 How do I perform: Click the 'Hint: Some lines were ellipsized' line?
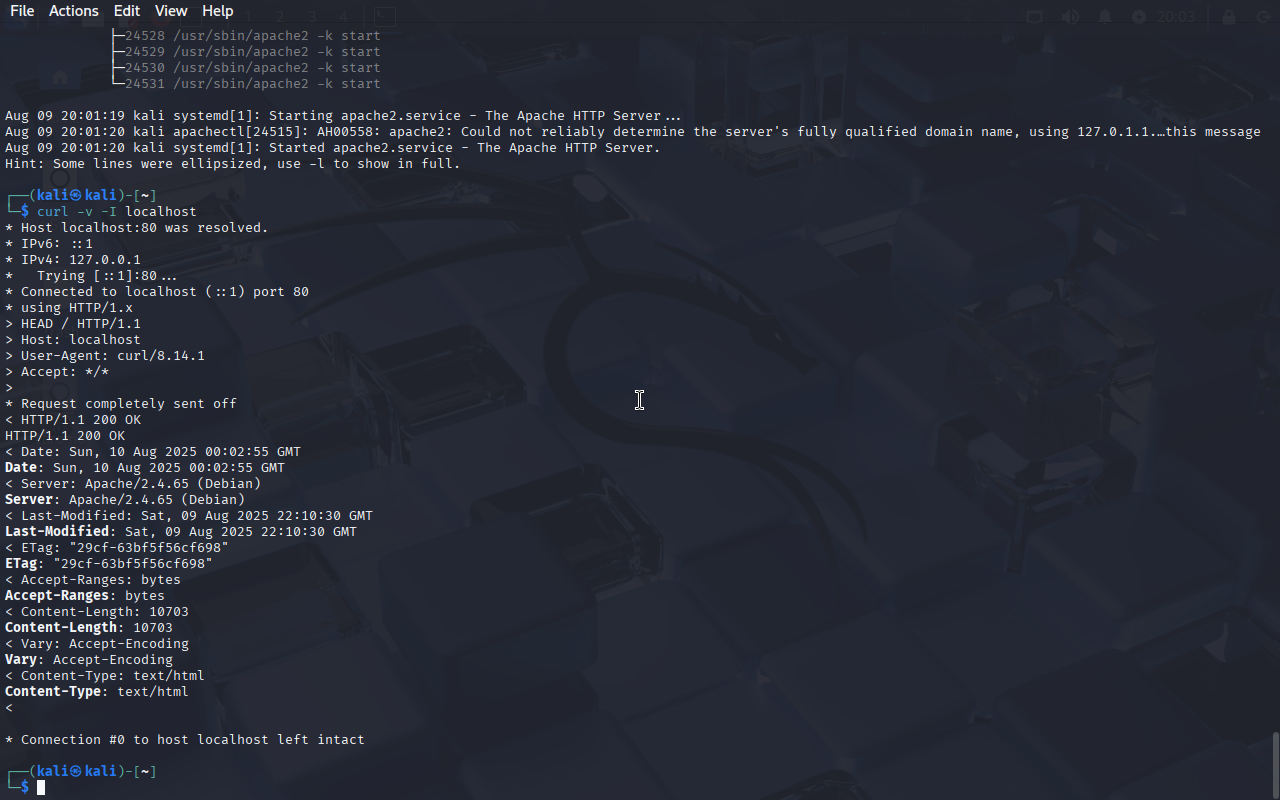233,164
